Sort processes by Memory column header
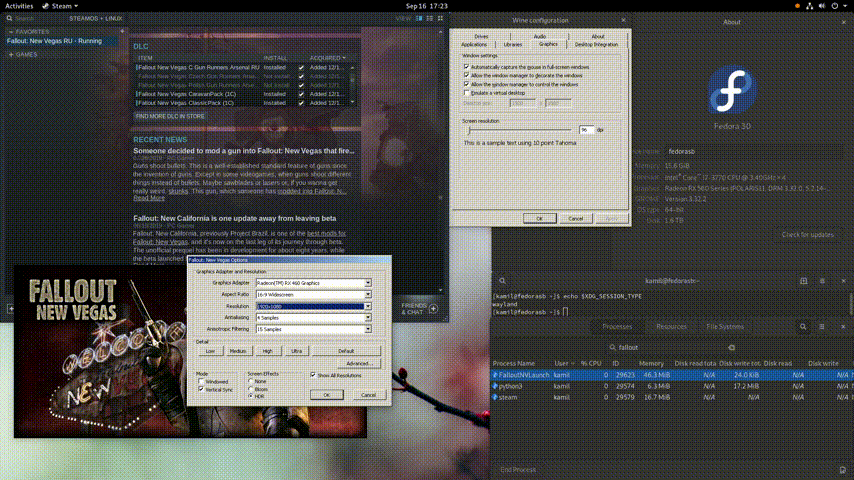 [x=651, y=363]
